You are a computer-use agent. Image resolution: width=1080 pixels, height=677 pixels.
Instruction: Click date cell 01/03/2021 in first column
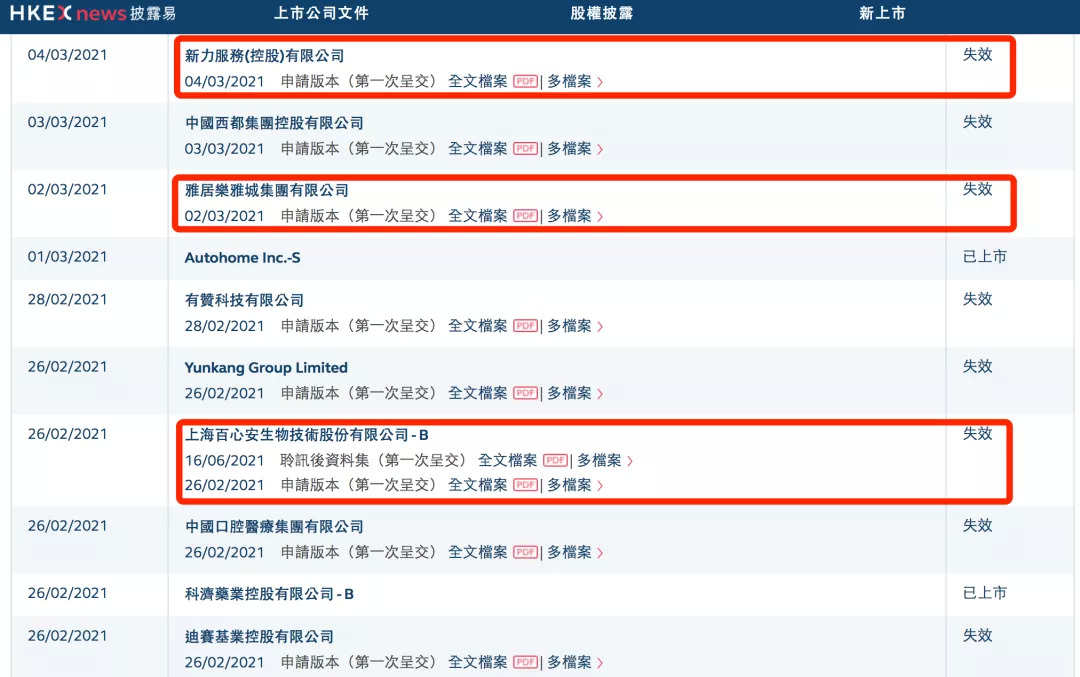pos(68,257)
